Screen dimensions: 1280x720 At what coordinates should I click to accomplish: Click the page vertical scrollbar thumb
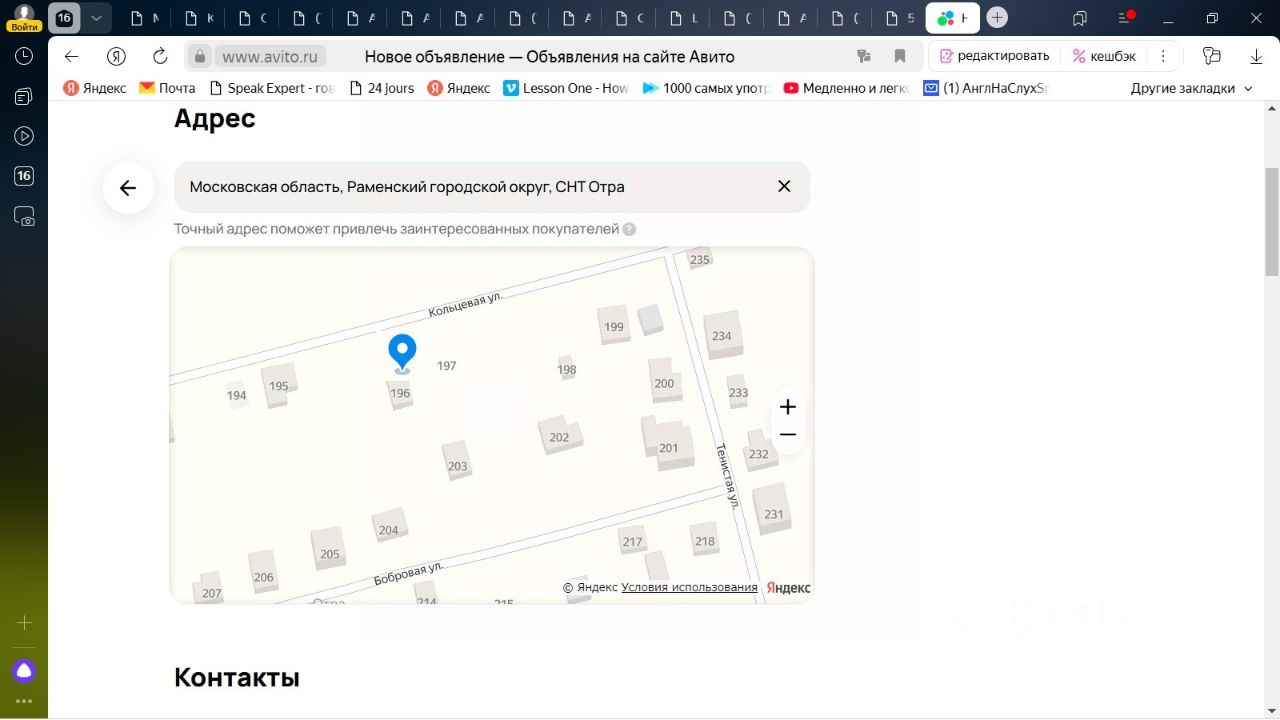(1272, 221)
